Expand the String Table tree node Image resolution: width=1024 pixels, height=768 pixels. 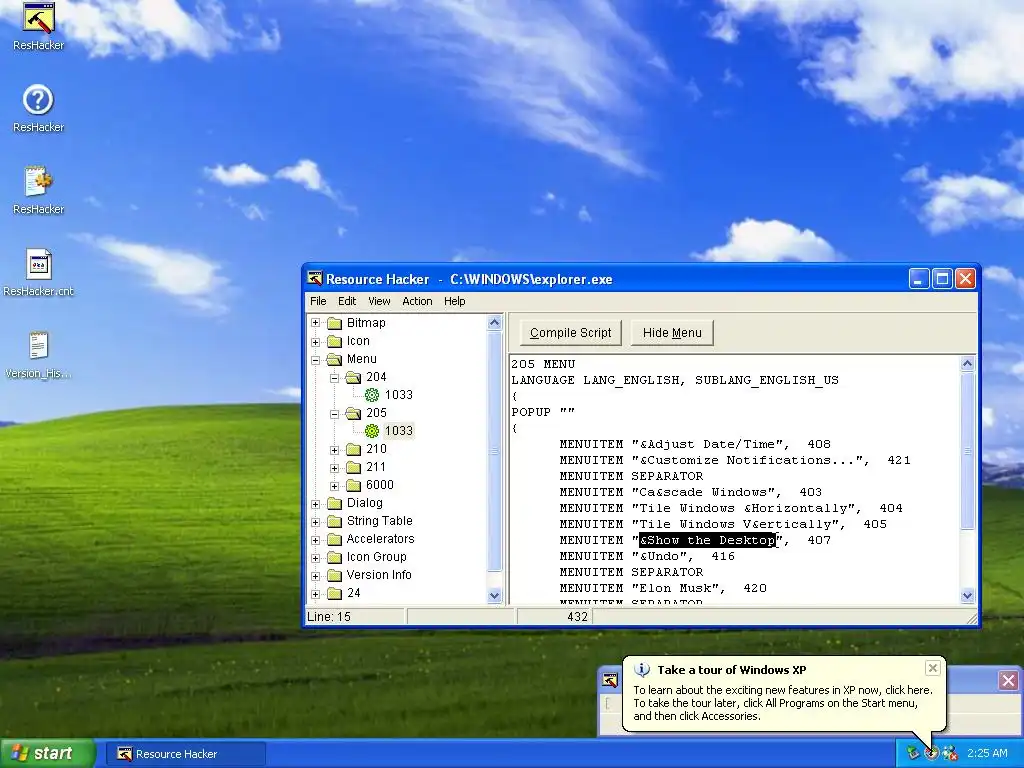[315, 521]
